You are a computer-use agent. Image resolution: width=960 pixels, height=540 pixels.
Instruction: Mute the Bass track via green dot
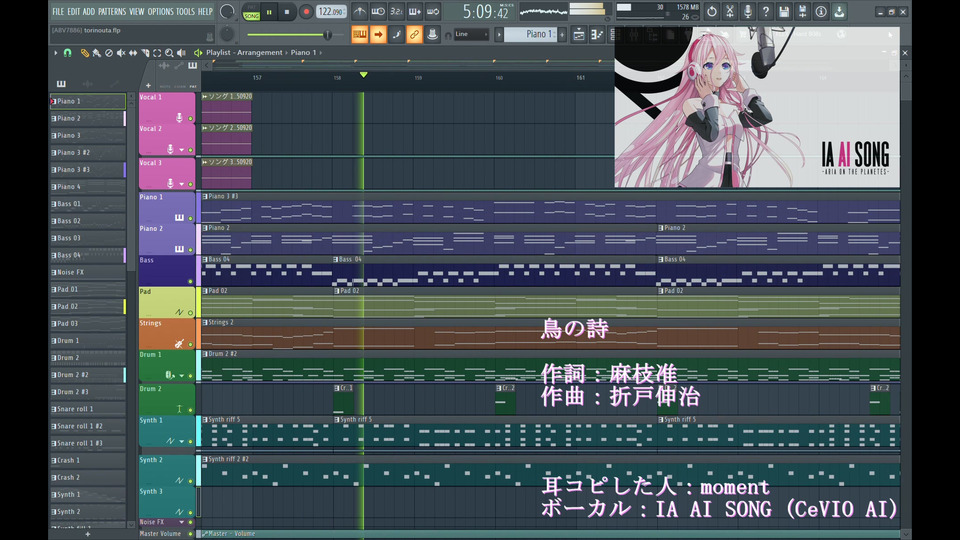190,282
